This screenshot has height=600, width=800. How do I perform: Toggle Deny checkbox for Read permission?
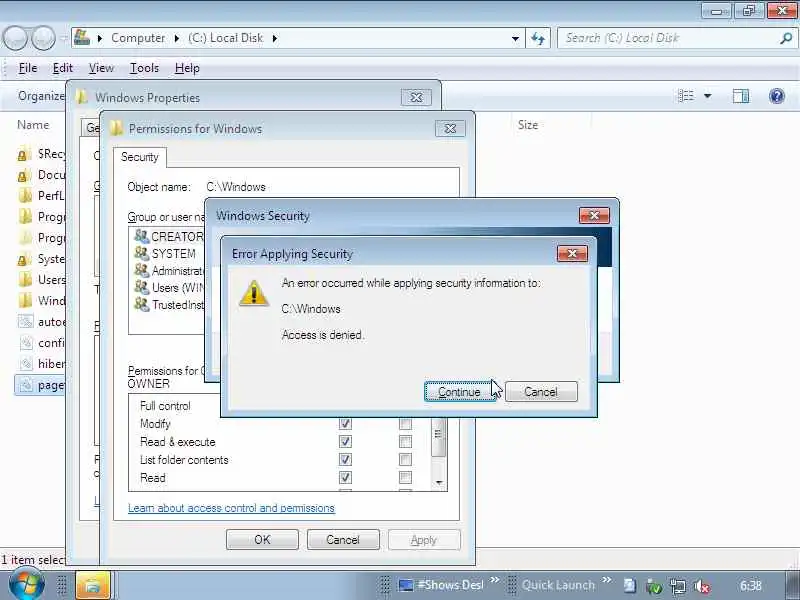point(406,478)
